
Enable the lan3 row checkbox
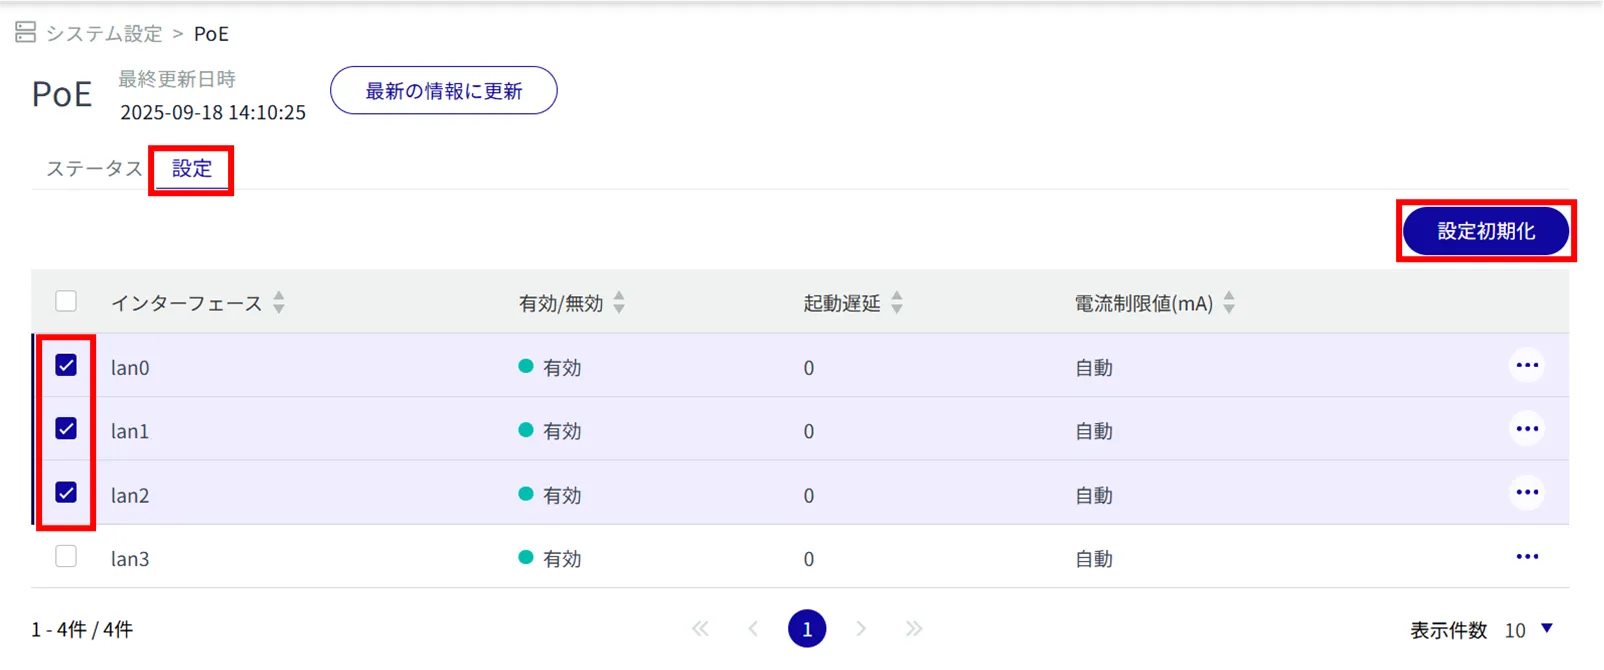[66, 557]
